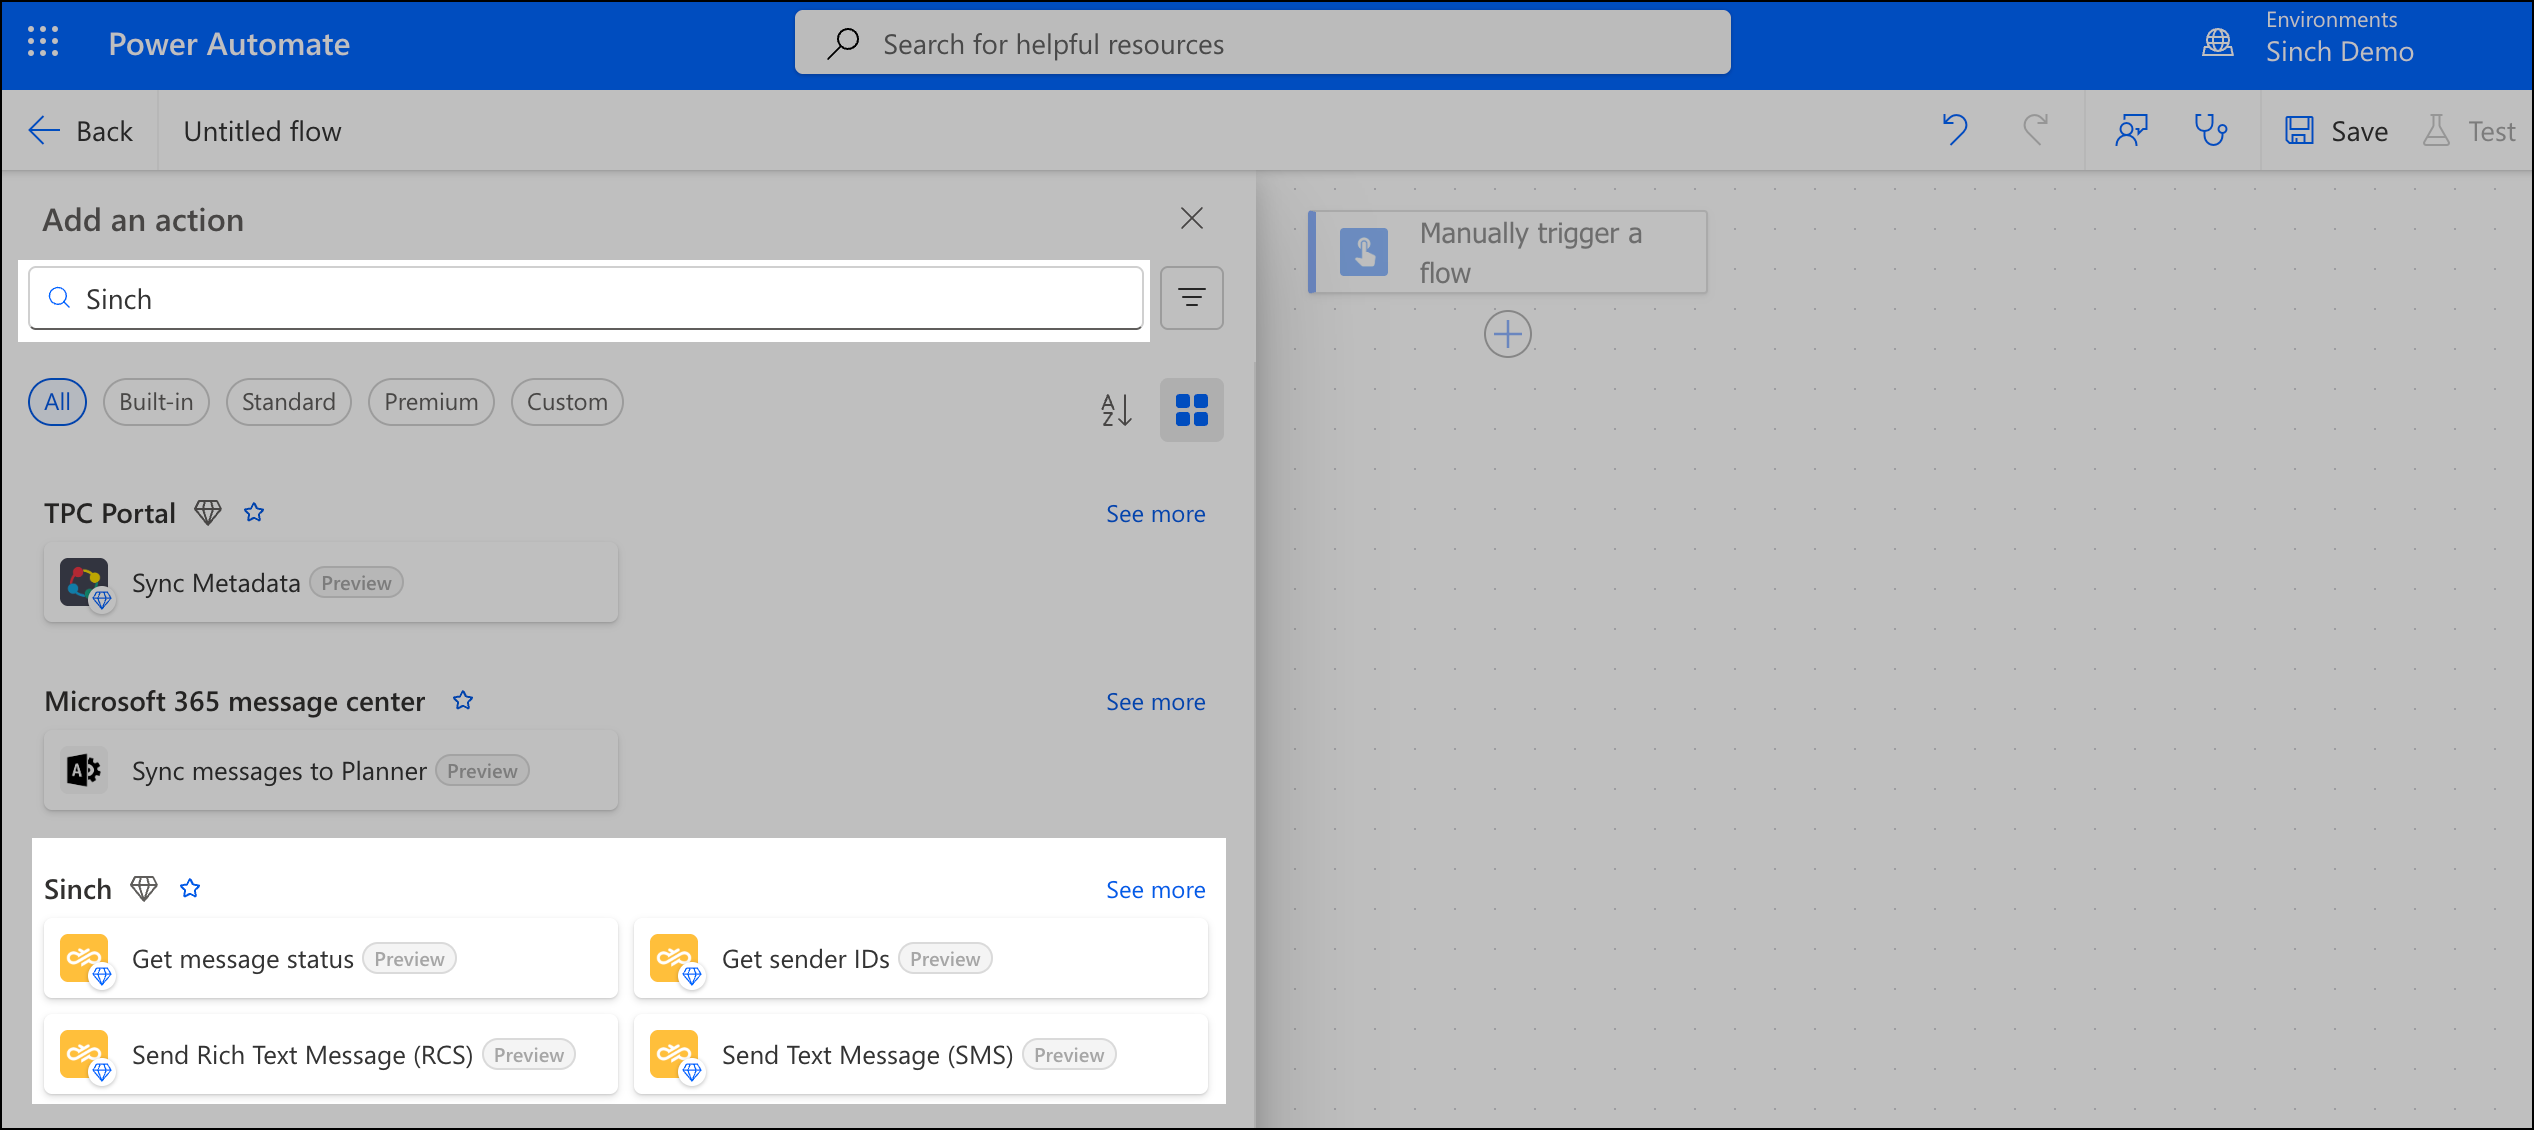This screenshot has width=2534, height=1130.
Task: Add the Get sender IDs action
Action: coord(920,959)
